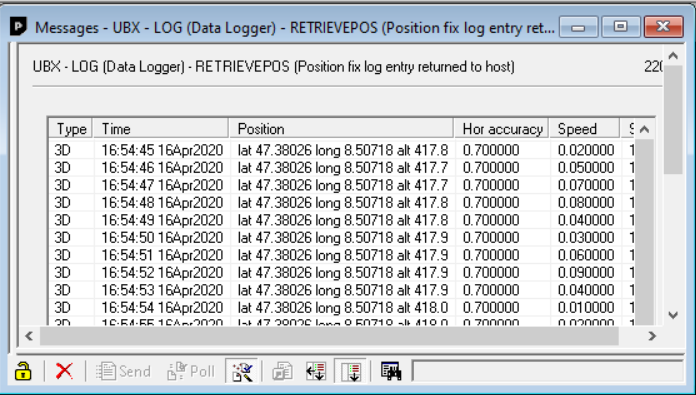Minimize the Messages window
Screen dimensions: 696x395
578,27
